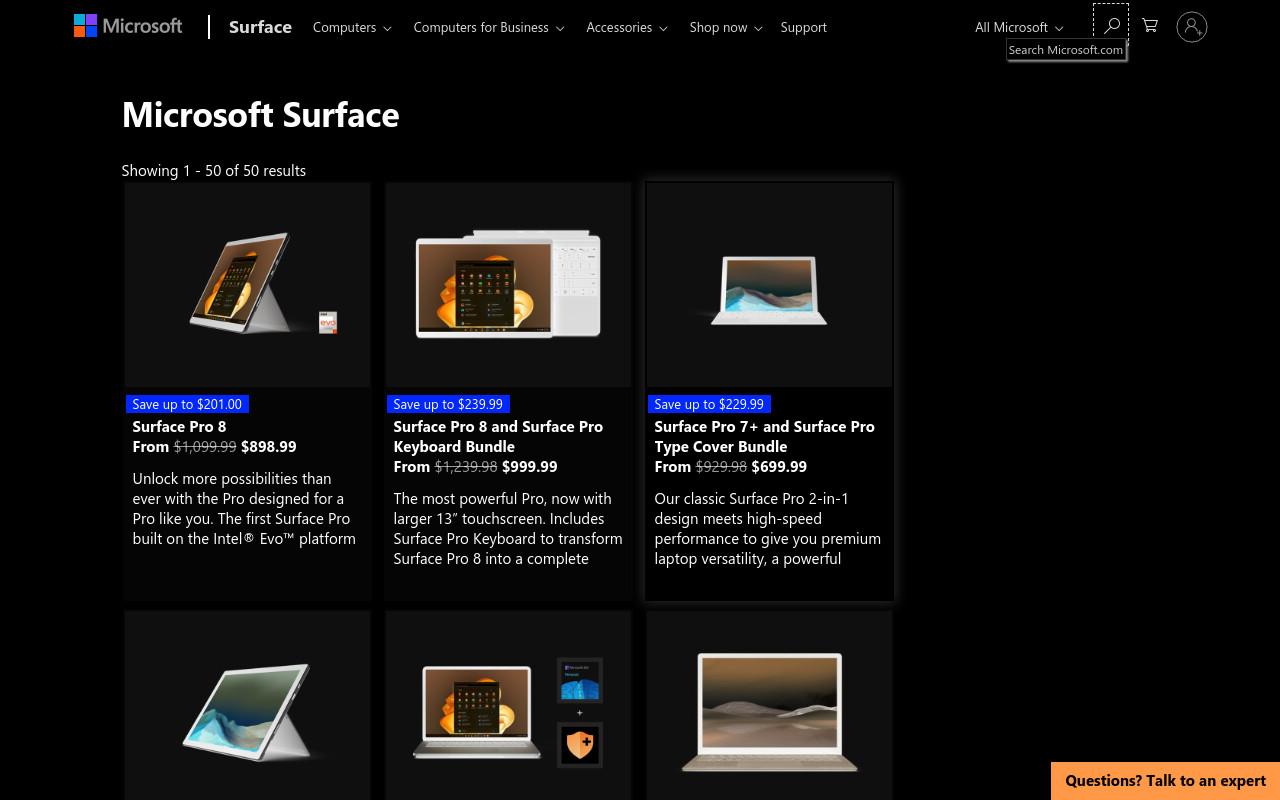Click the 'most powerful Pro' description text
Viewport: 1280px width, 800px height.
(x=508, y=528)
